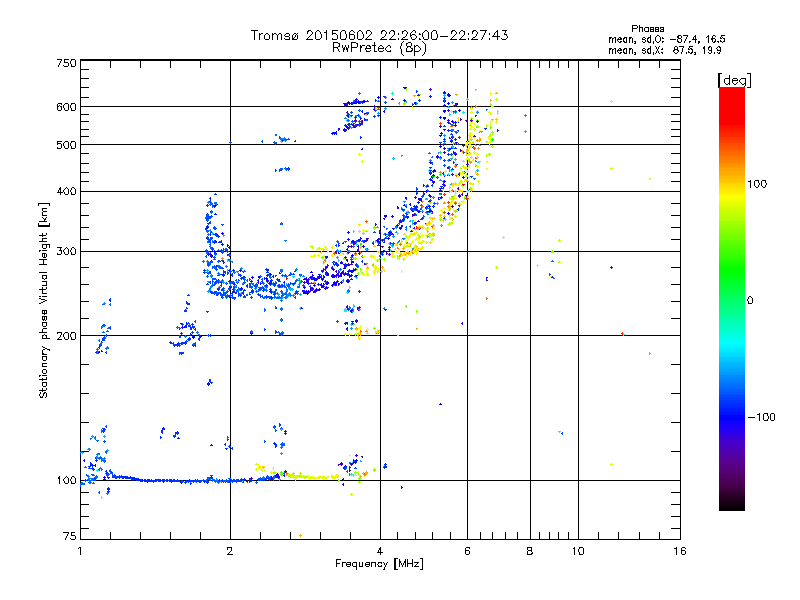The width and height of the screenshot is (800, 600).
Task: Click the x-axis tick label '4'
Action: coord(380,551)
